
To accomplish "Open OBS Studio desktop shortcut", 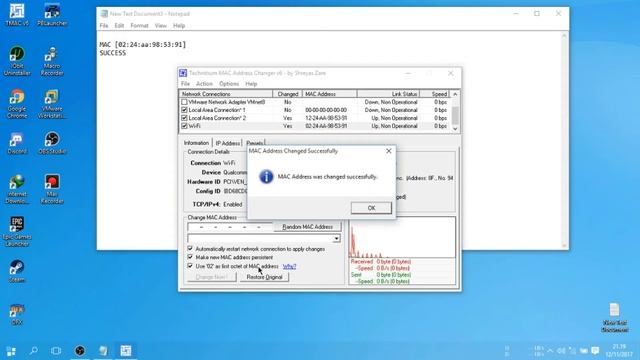I will tap(52, 143).
